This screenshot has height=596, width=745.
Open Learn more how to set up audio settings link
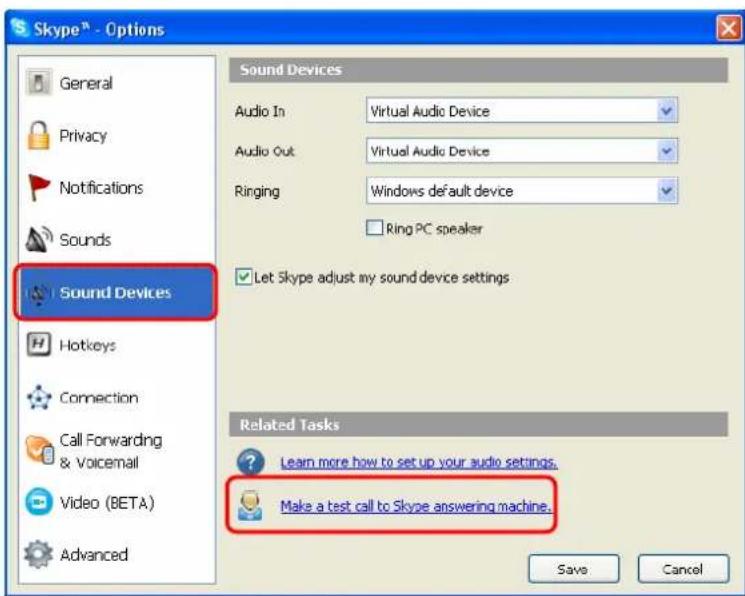419,462
